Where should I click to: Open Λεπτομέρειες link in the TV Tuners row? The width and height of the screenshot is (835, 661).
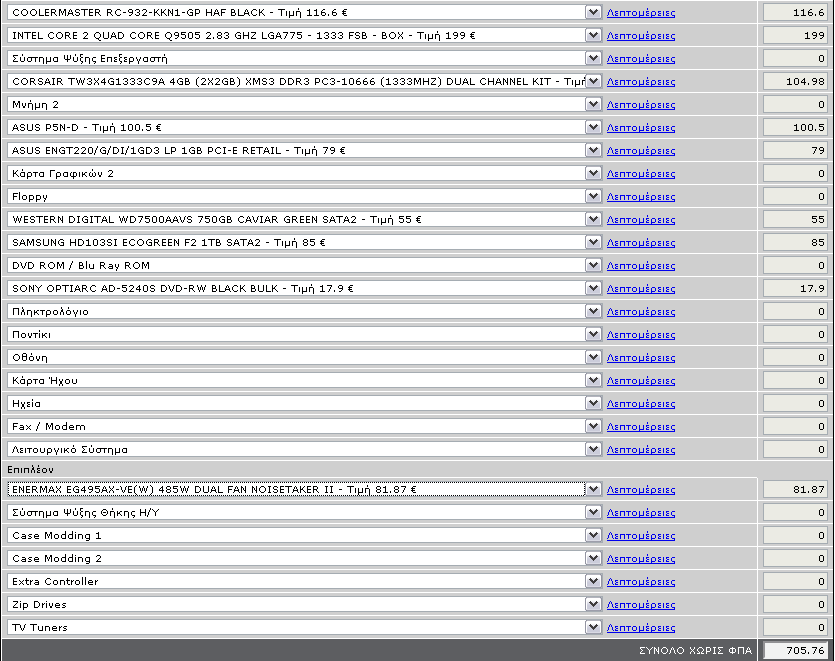point(641,627)
